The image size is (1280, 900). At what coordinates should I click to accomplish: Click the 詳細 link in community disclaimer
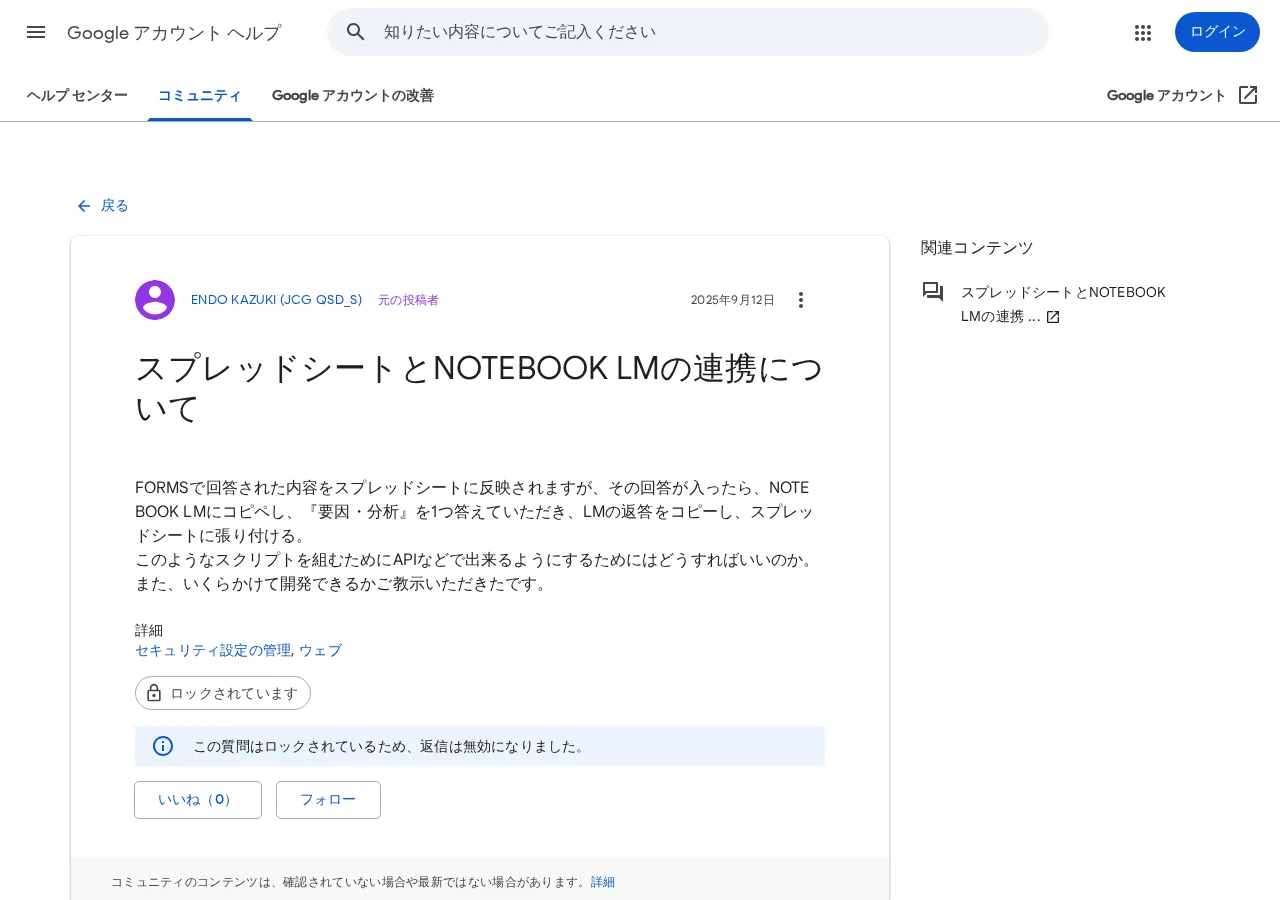pos(603,882)
